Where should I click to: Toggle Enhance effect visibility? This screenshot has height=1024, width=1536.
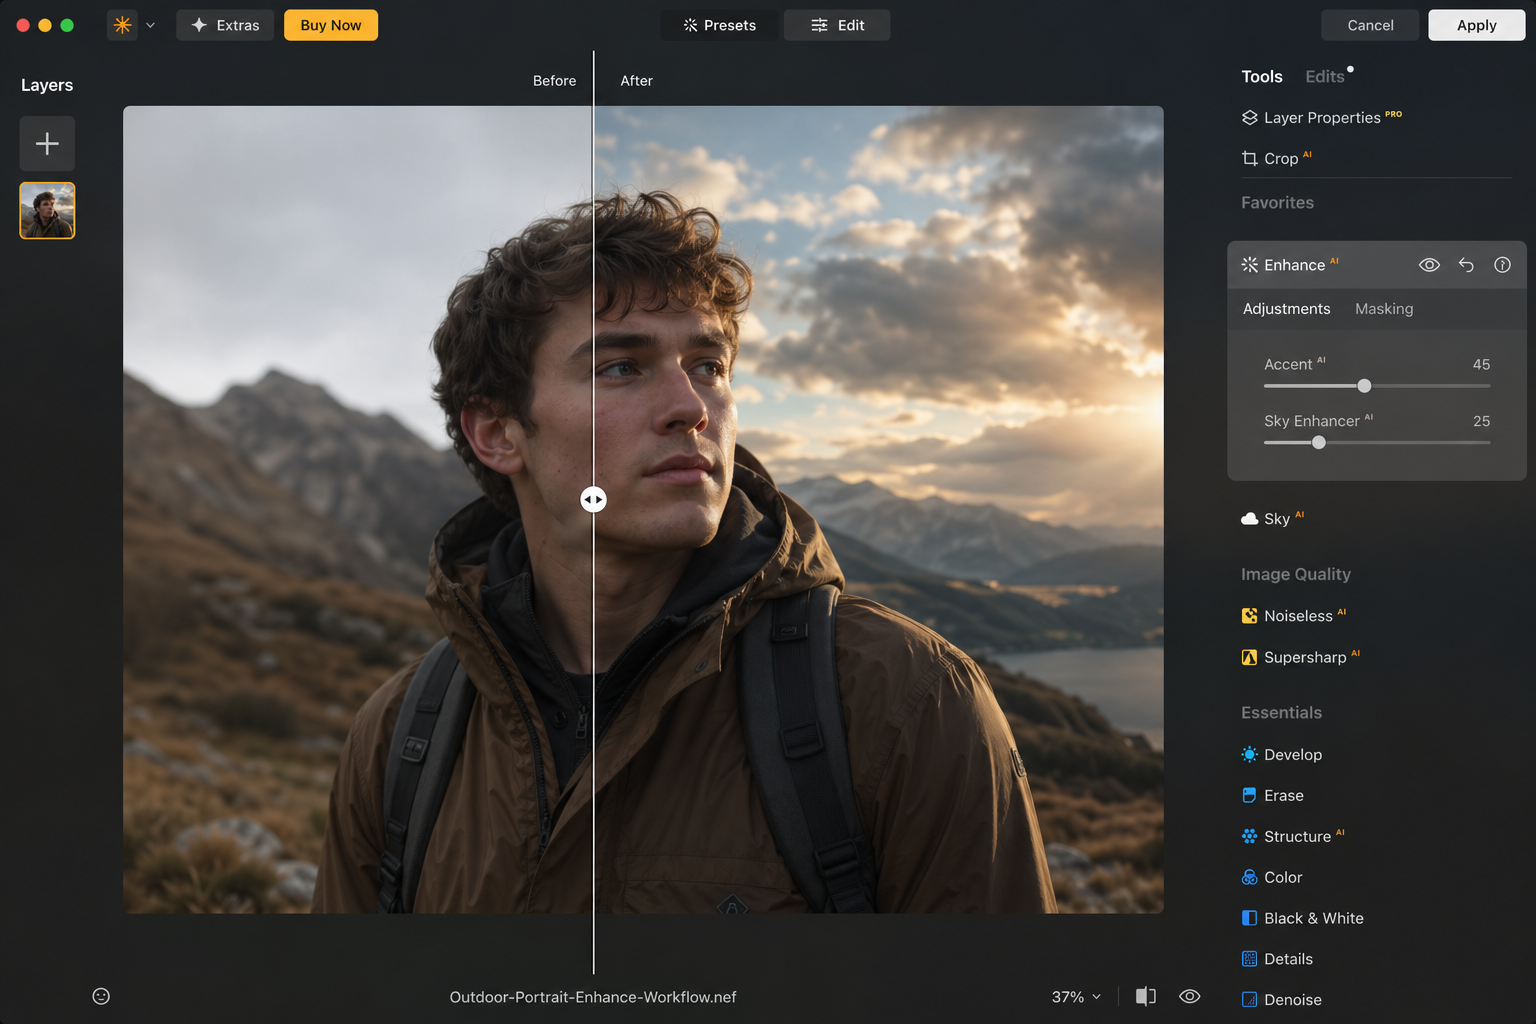pyautogui.click(x=1429, y=265)
